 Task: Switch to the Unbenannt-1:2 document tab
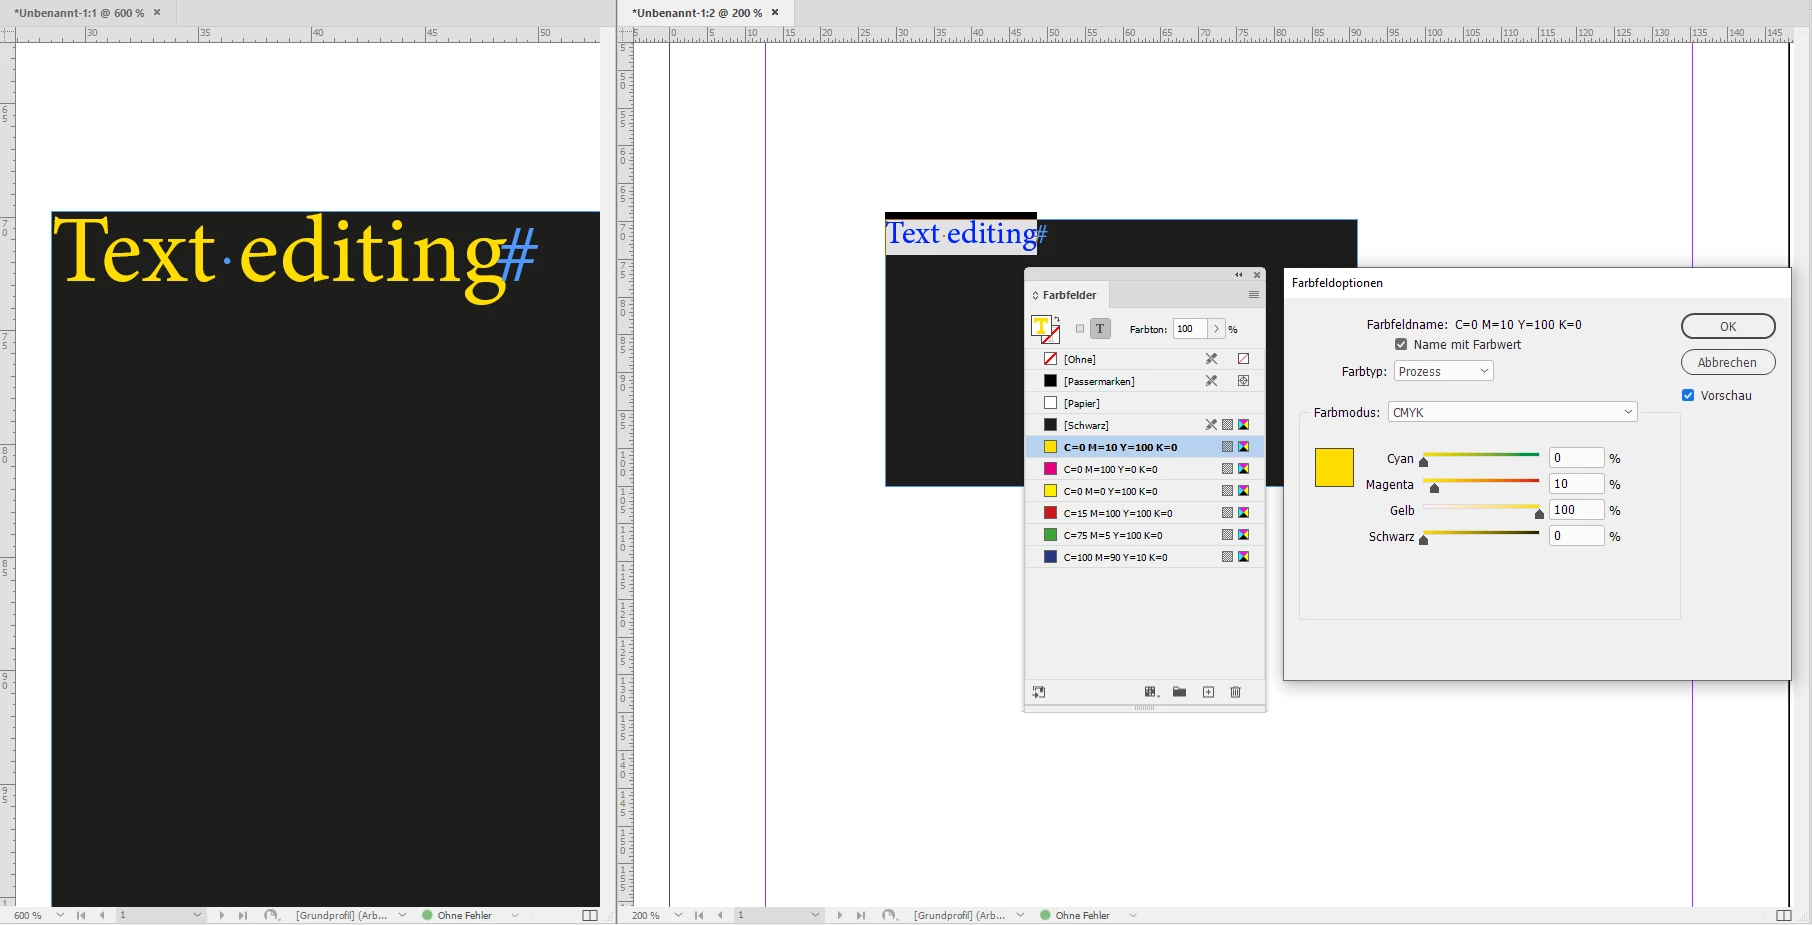pyautogui.click(x=697, y=13)
